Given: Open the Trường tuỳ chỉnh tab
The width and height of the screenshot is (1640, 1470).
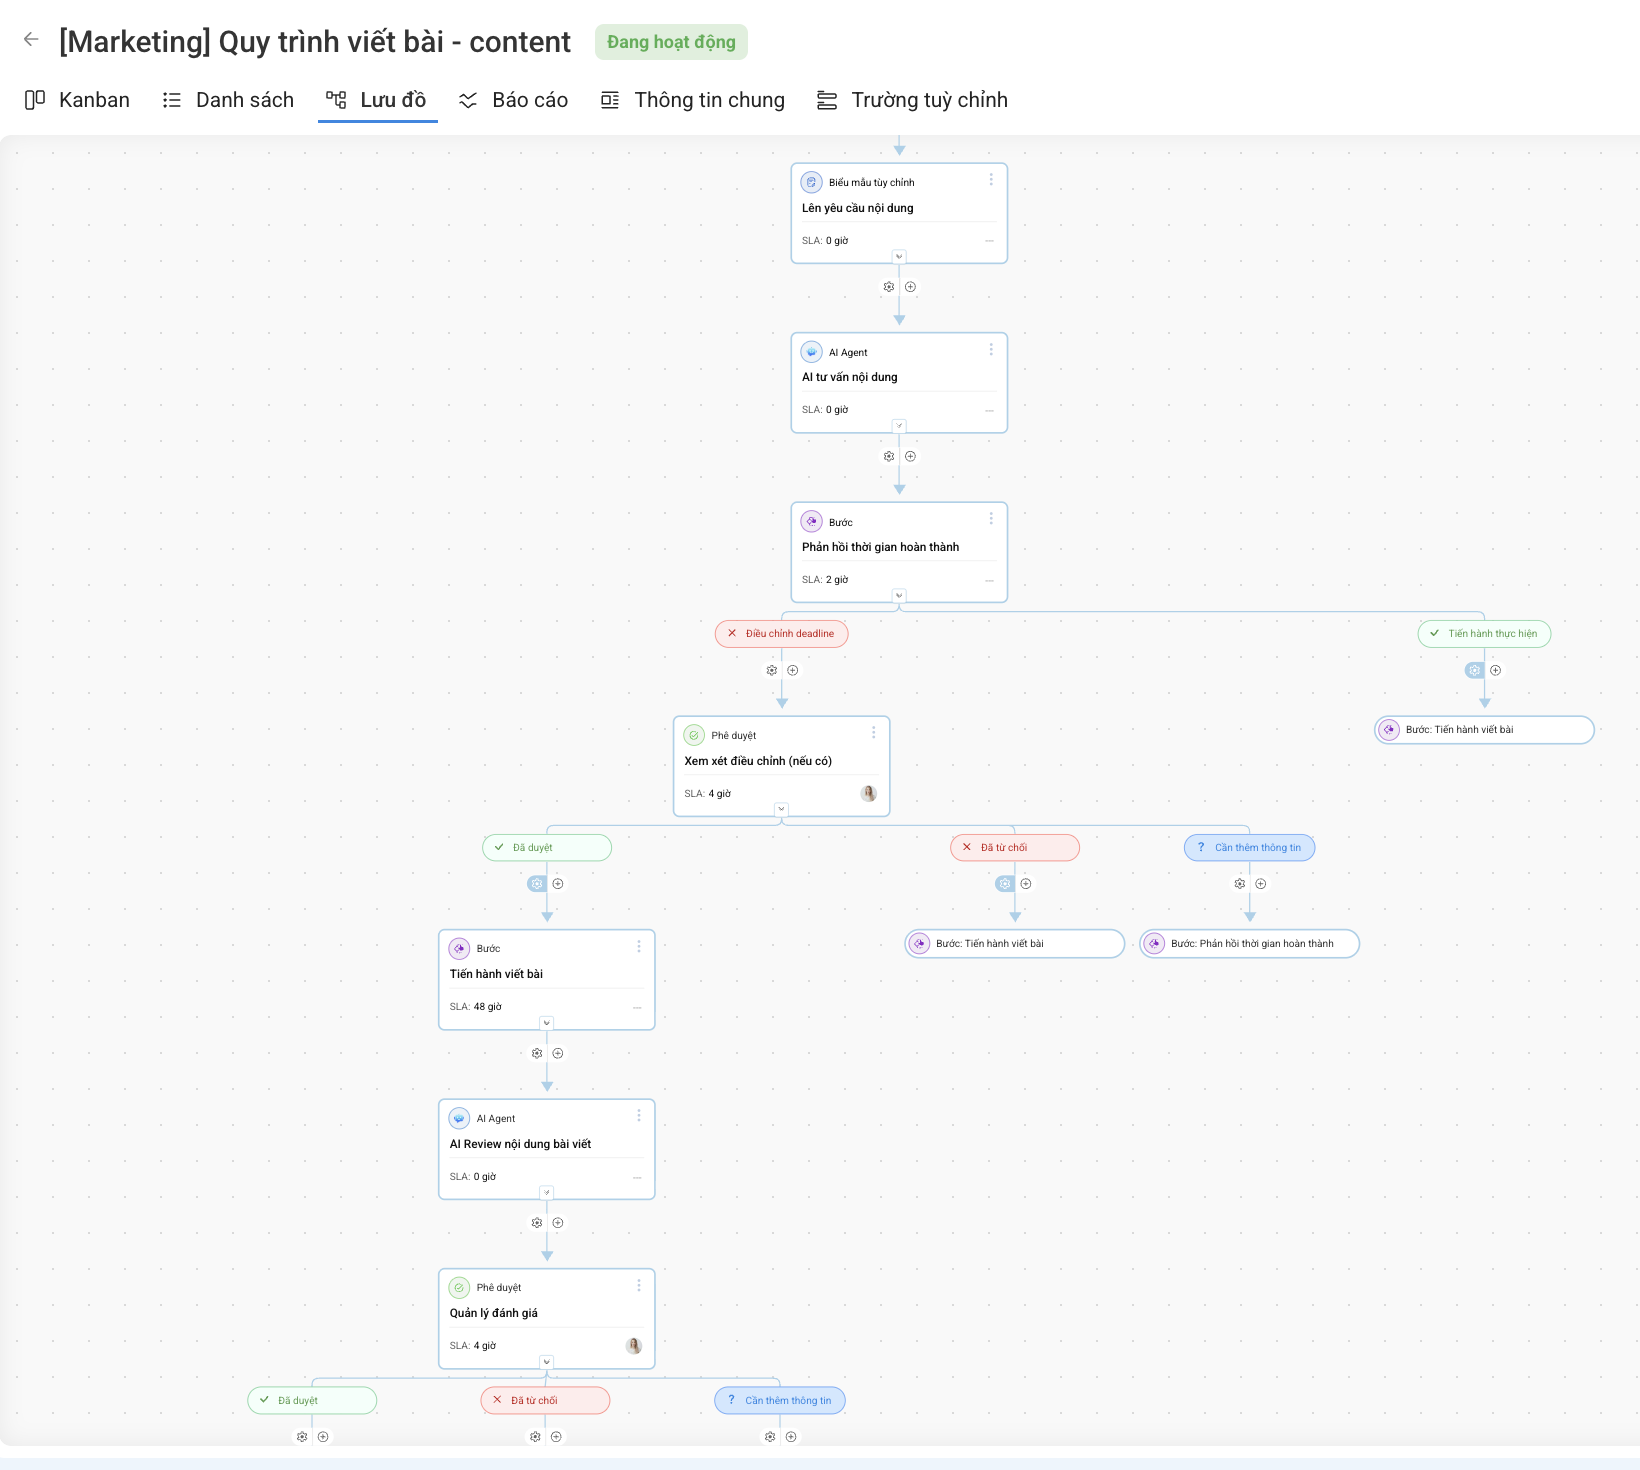Looking at the screenshot, I should pos(912,100).
